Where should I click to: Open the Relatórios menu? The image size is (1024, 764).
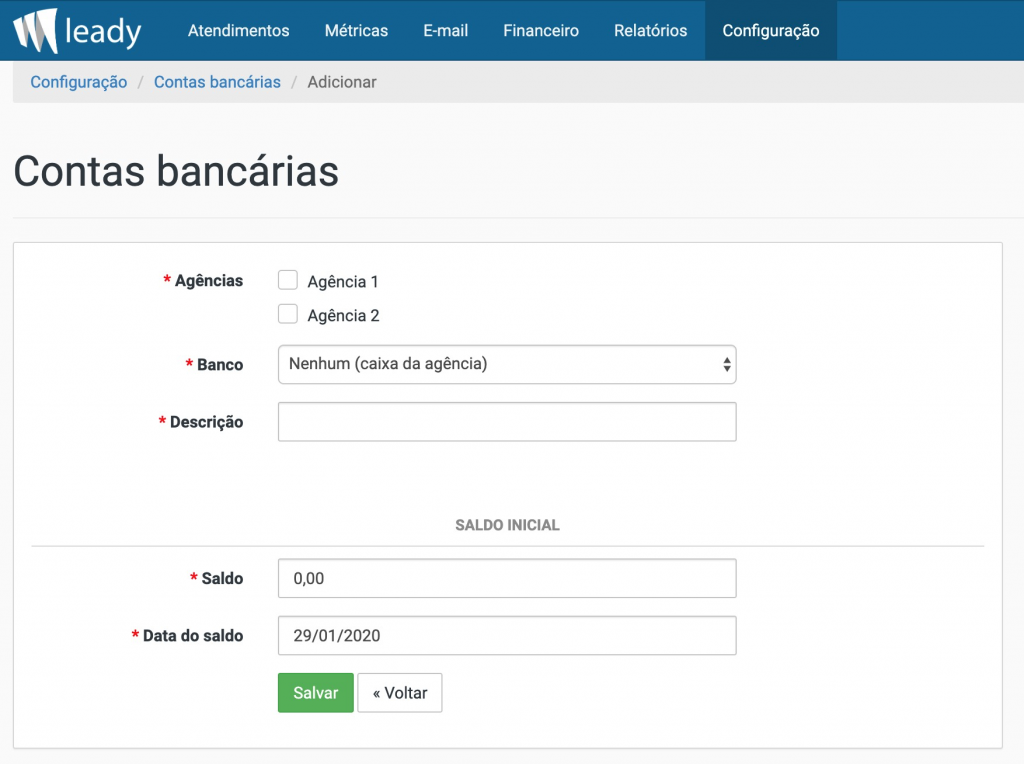pos(650,31)
